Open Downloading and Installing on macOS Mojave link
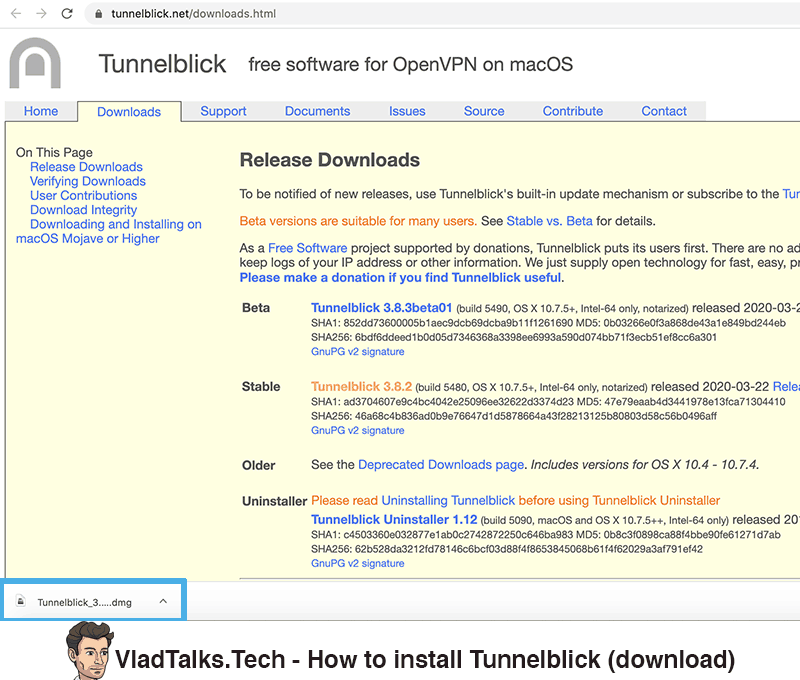The image size is (800, 680). 109,231
